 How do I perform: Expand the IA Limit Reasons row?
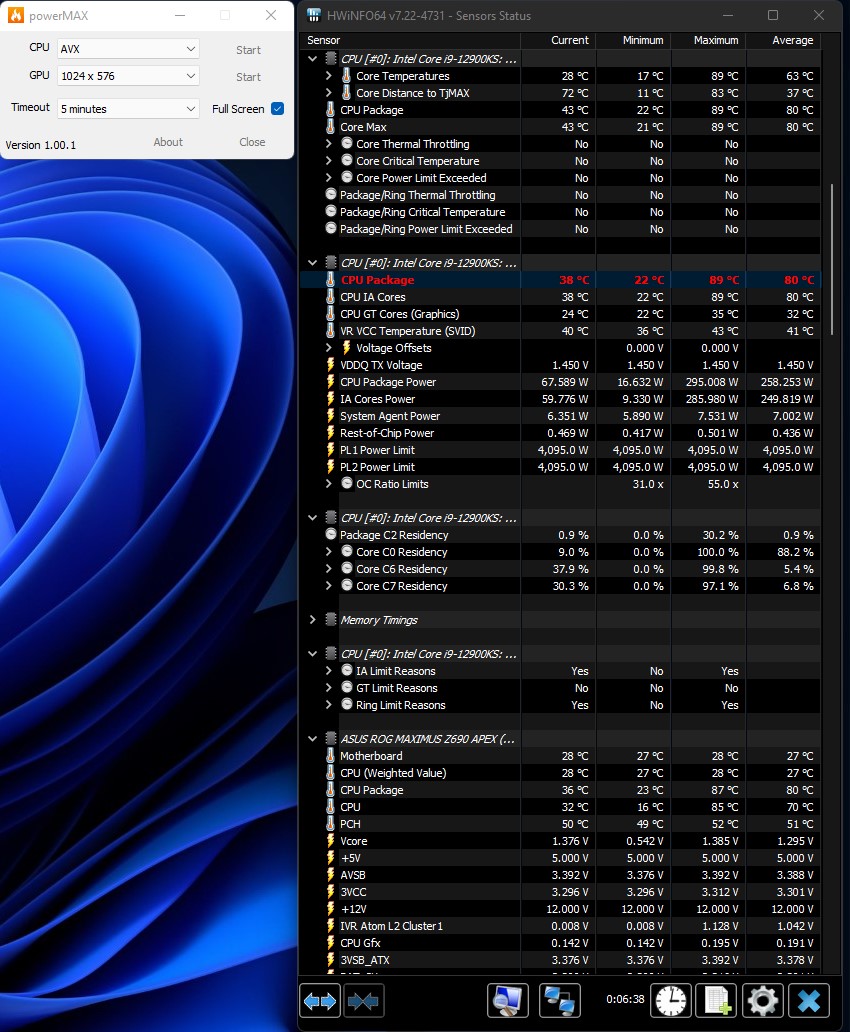(x=329, y=671)
